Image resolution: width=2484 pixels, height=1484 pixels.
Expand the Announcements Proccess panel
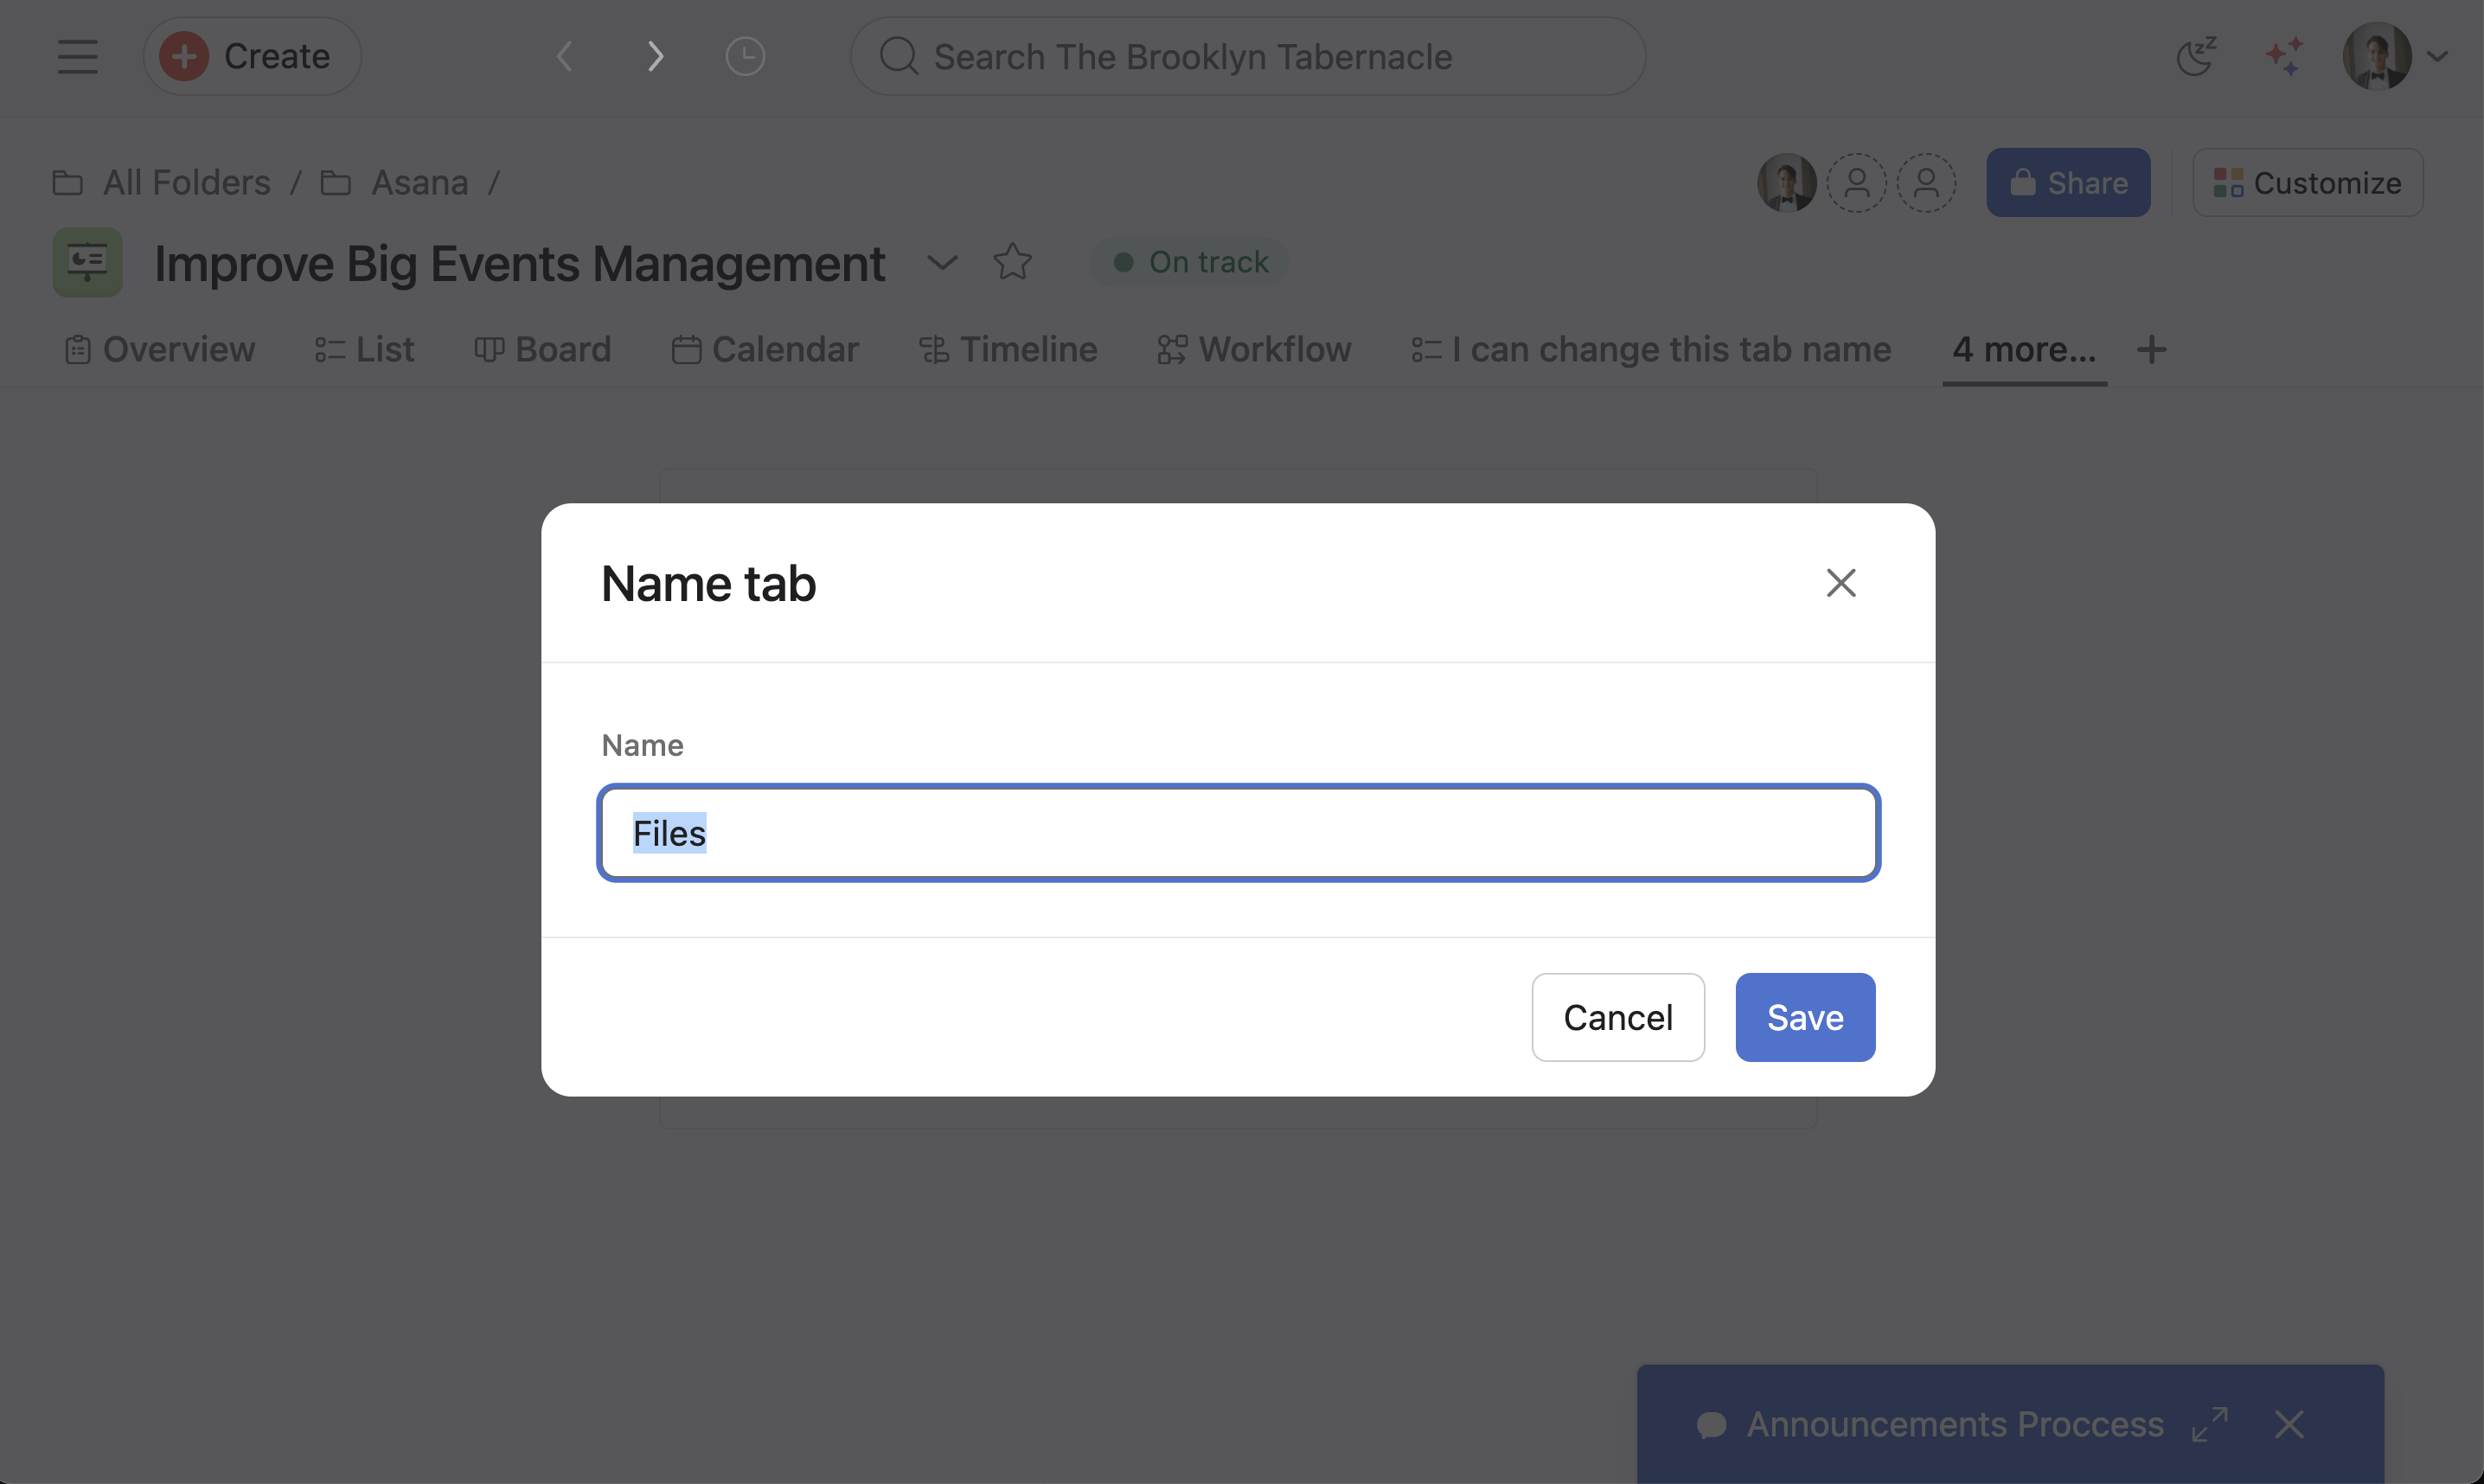(x=2210, y=1424)
